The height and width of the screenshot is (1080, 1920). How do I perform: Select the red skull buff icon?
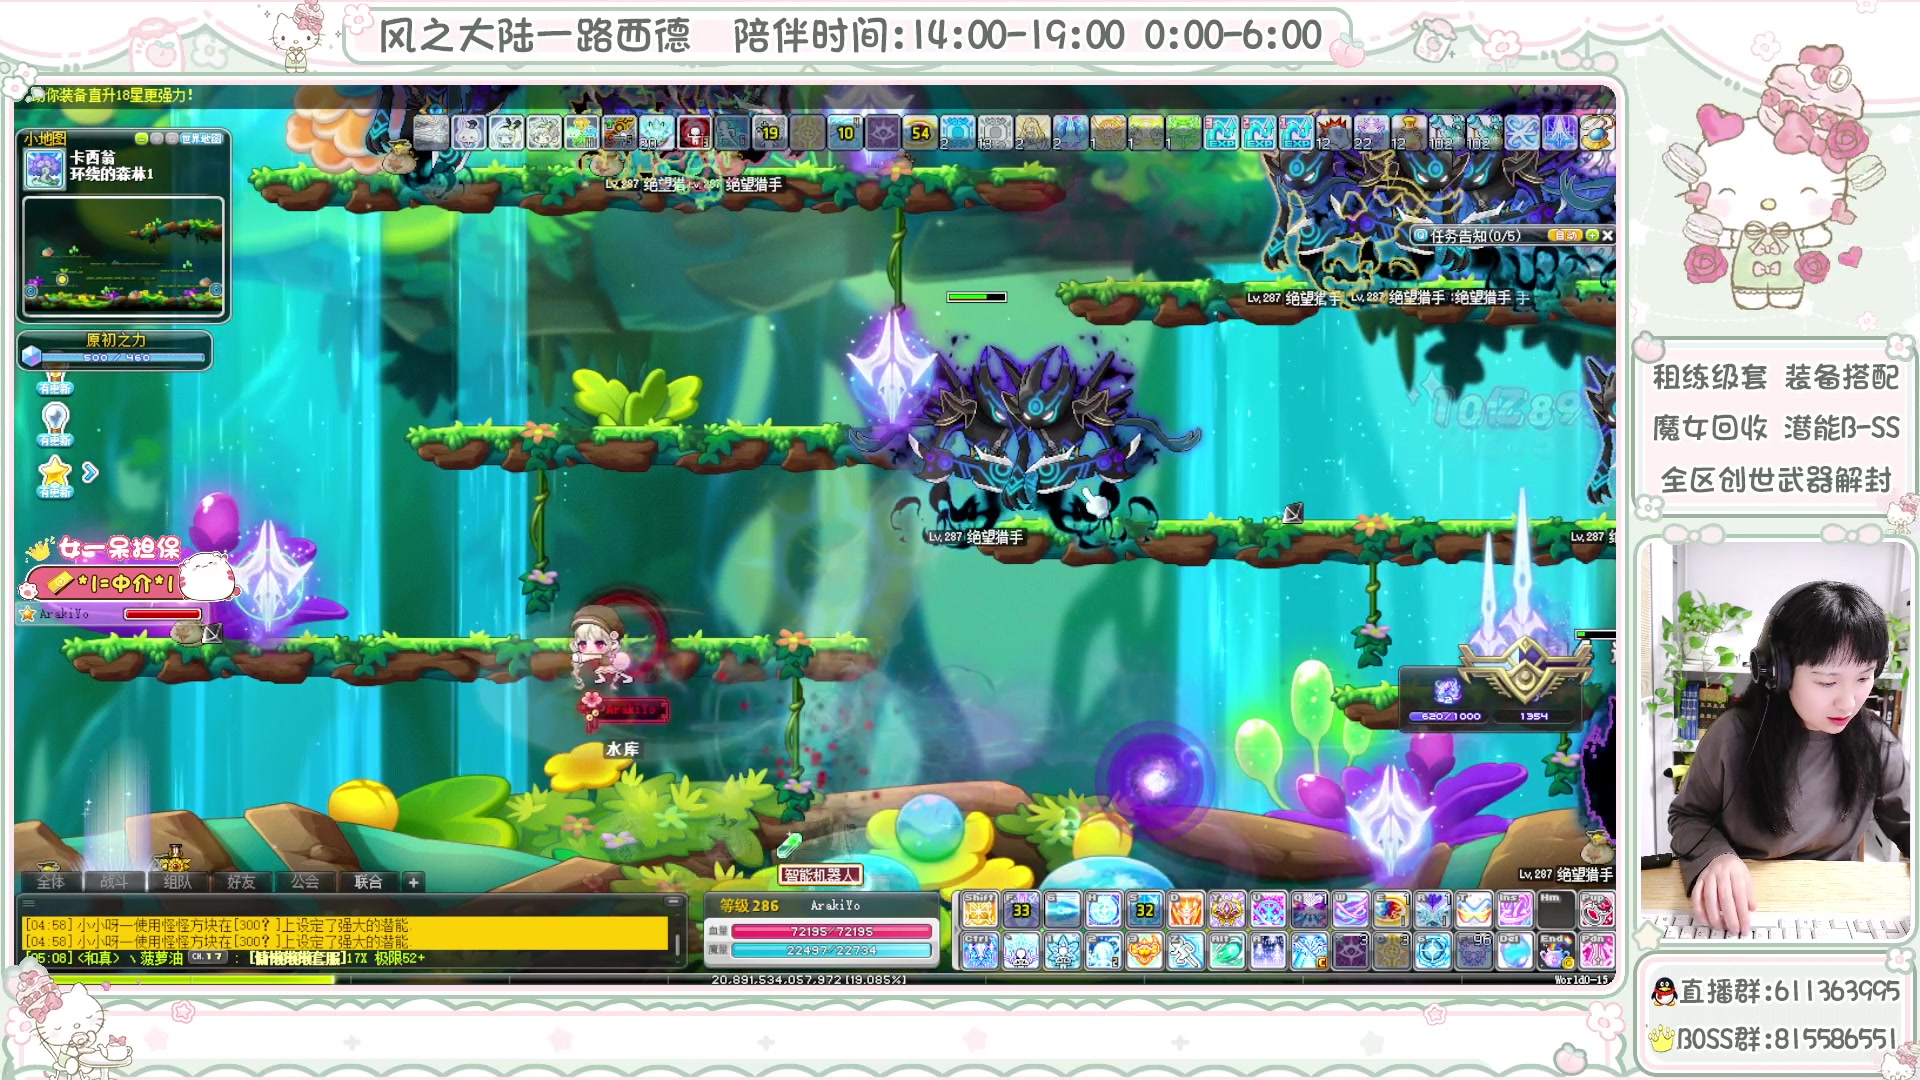[x=694, y=132]
